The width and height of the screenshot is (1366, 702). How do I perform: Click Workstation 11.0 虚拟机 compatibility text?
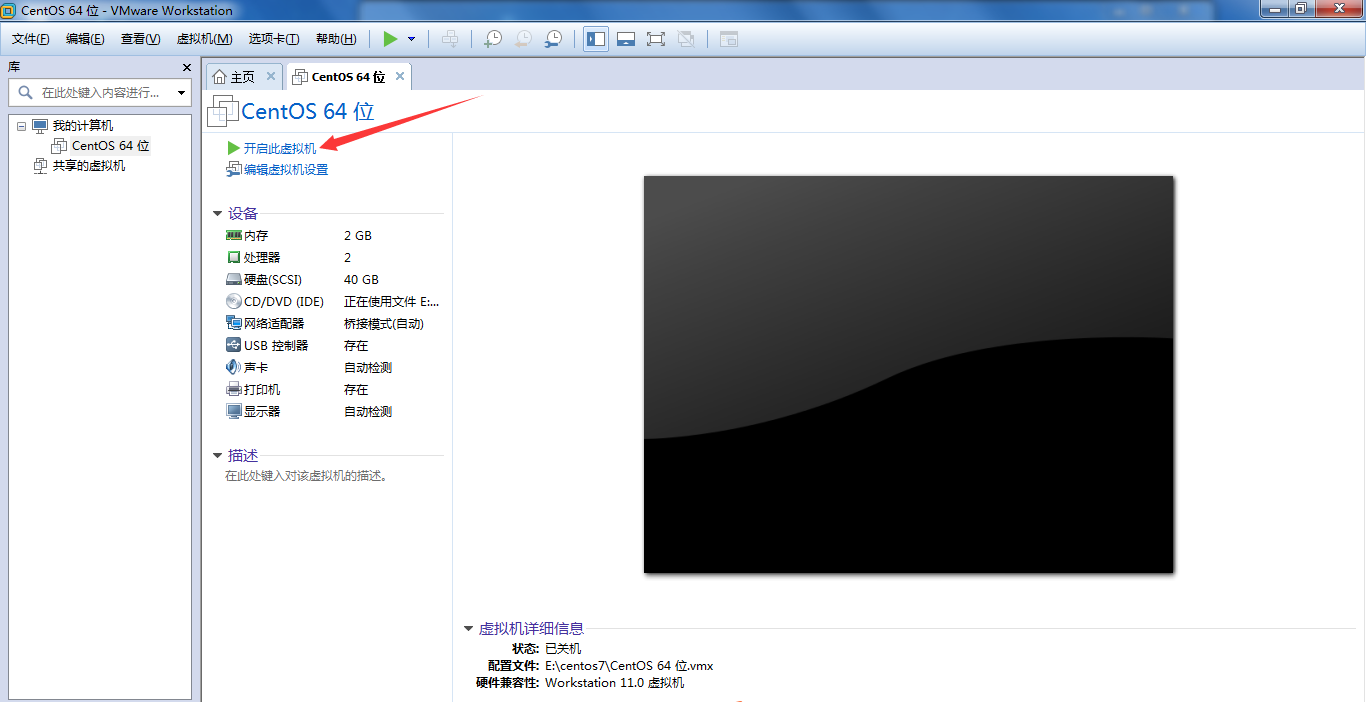(615, 683)
